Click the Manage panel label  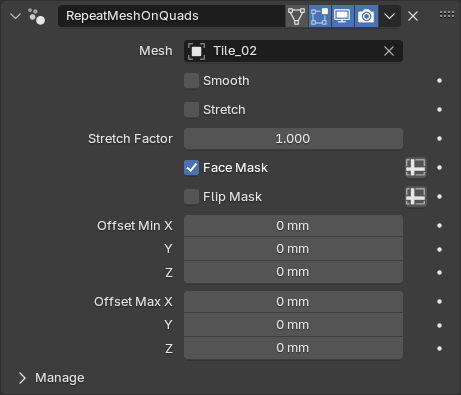[60, 378]
